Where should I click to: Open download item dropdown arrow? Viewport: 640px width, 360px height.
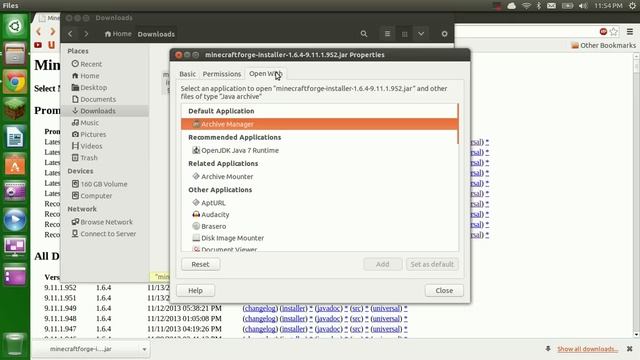tap(144, 349)
